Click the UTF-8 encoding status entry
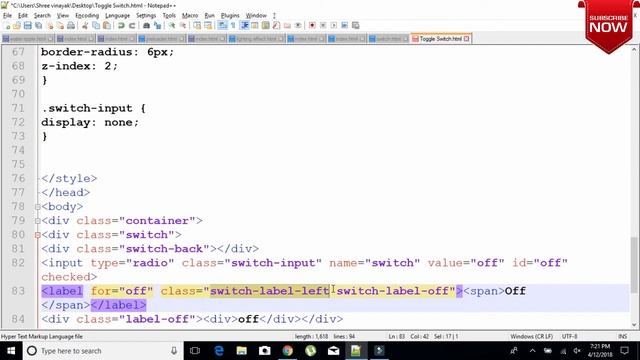 (x=569, y=336)
